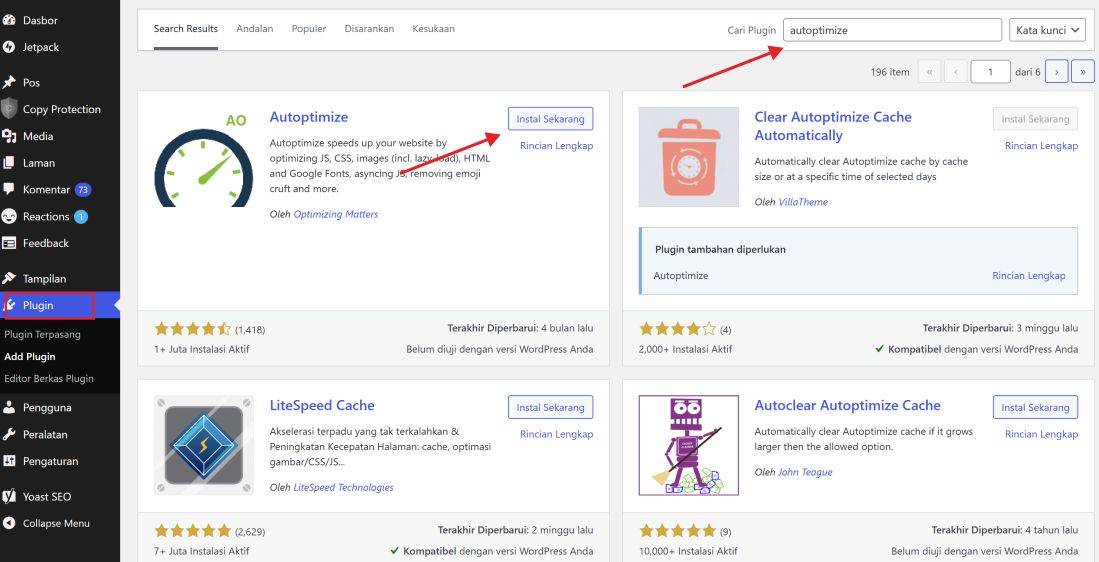Viewport: 1099px width, 562px height.
Task: Click the Pengguna user icon
Action: 9,407
